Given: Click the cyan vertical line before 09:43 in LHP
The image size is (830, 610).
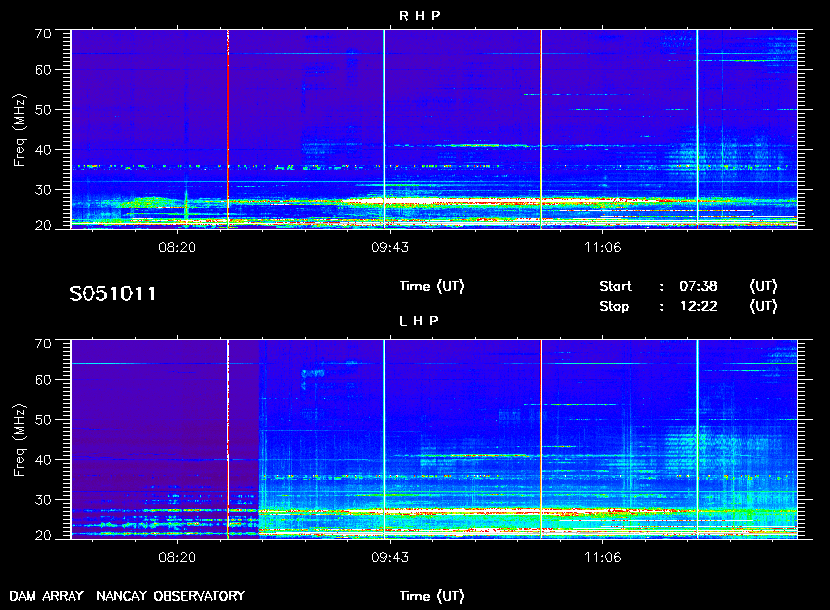Looking at the screenshot, I should [x=384, y=439].
